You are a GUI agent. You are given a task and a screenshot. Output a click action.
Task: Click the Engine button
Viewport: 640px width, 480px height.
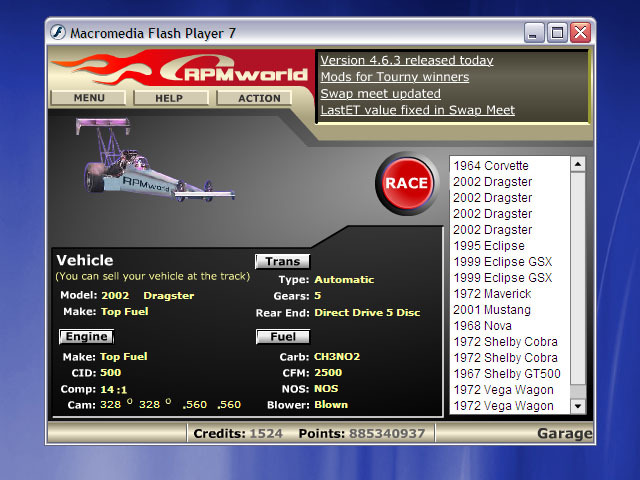(87, 336)
